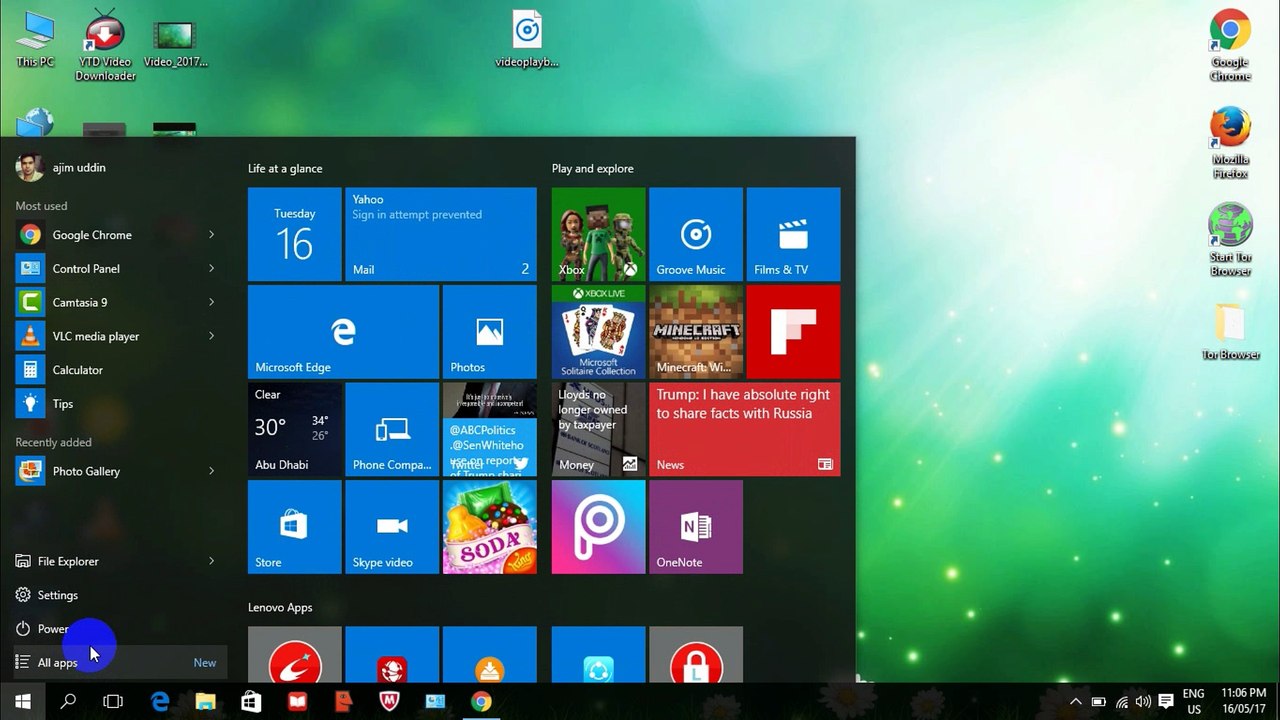
Task: Launch the Phone Companion tile
Action: point(392,429)
